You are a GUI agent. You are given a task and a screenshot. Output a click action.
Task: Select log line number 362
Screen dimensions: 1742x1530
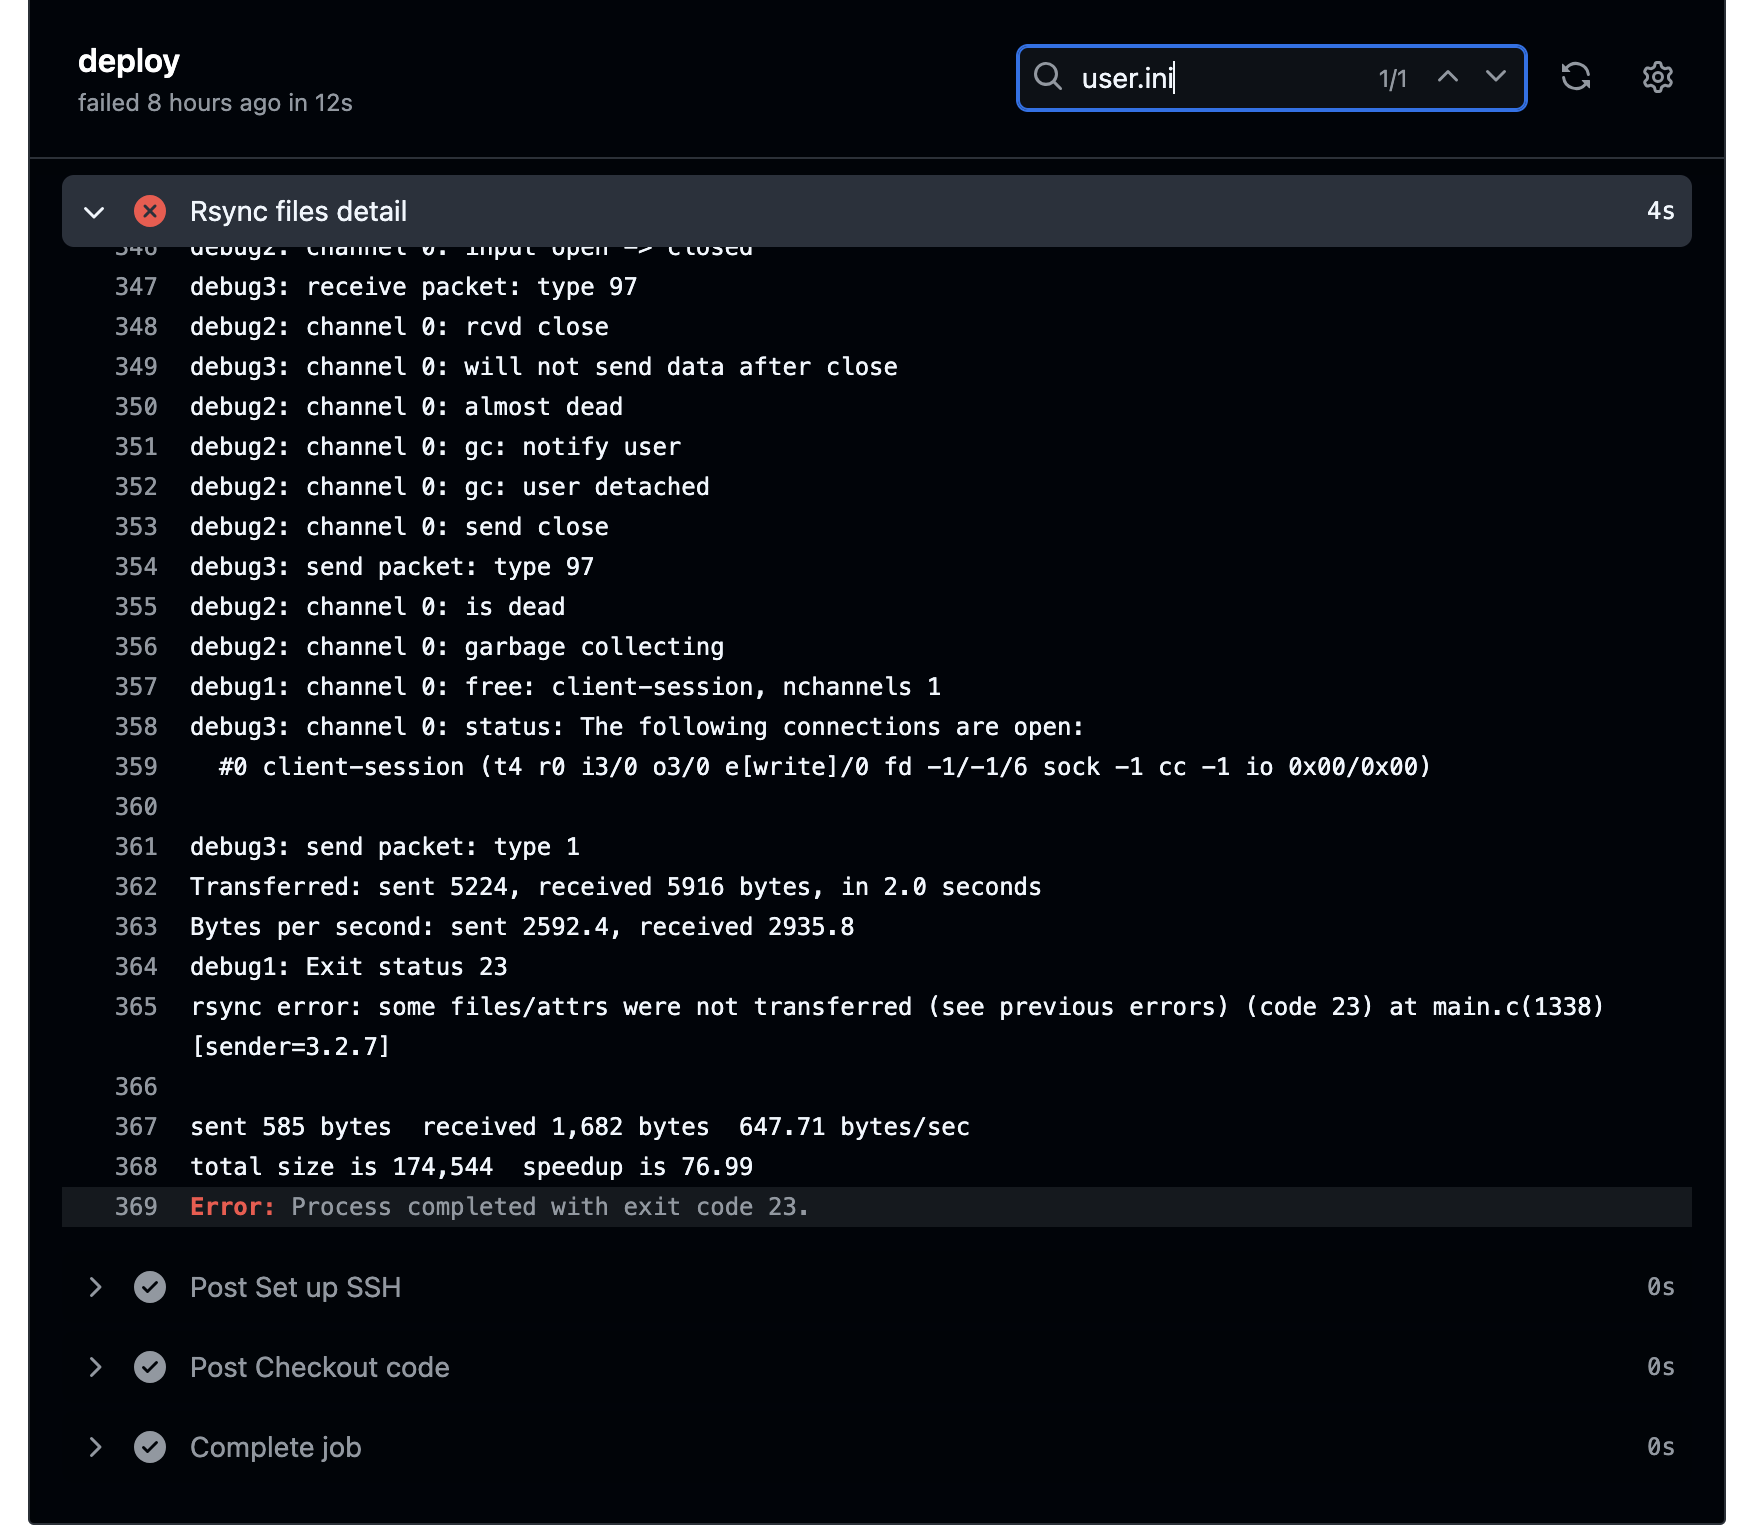[136, 887]
